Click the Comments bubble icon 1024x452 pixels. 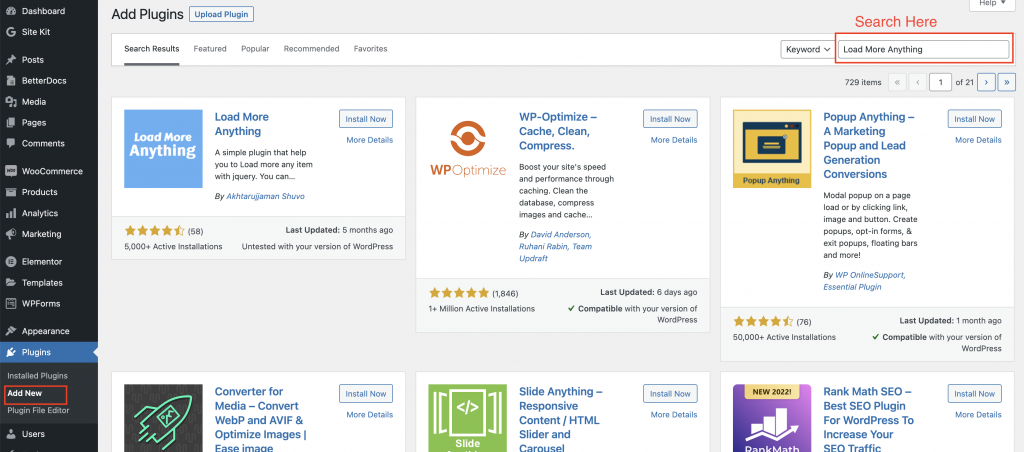[x=10, y=144]
